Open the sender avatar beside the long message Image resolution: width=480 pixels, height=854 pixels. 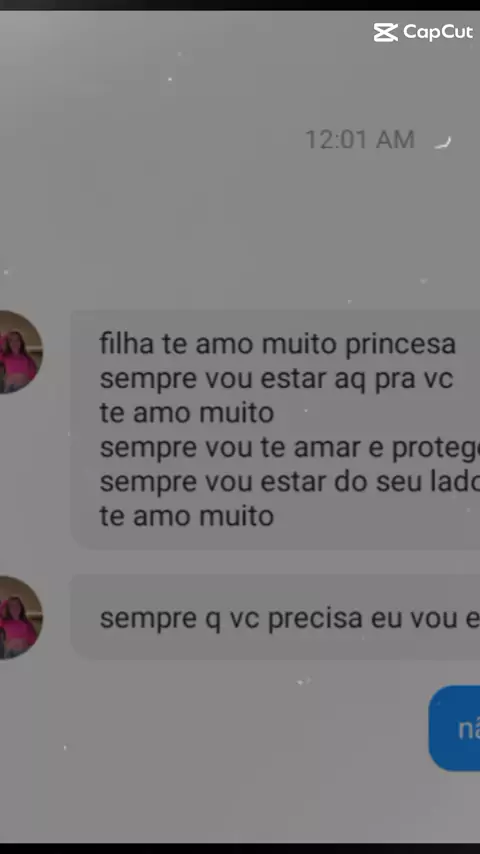21,352
